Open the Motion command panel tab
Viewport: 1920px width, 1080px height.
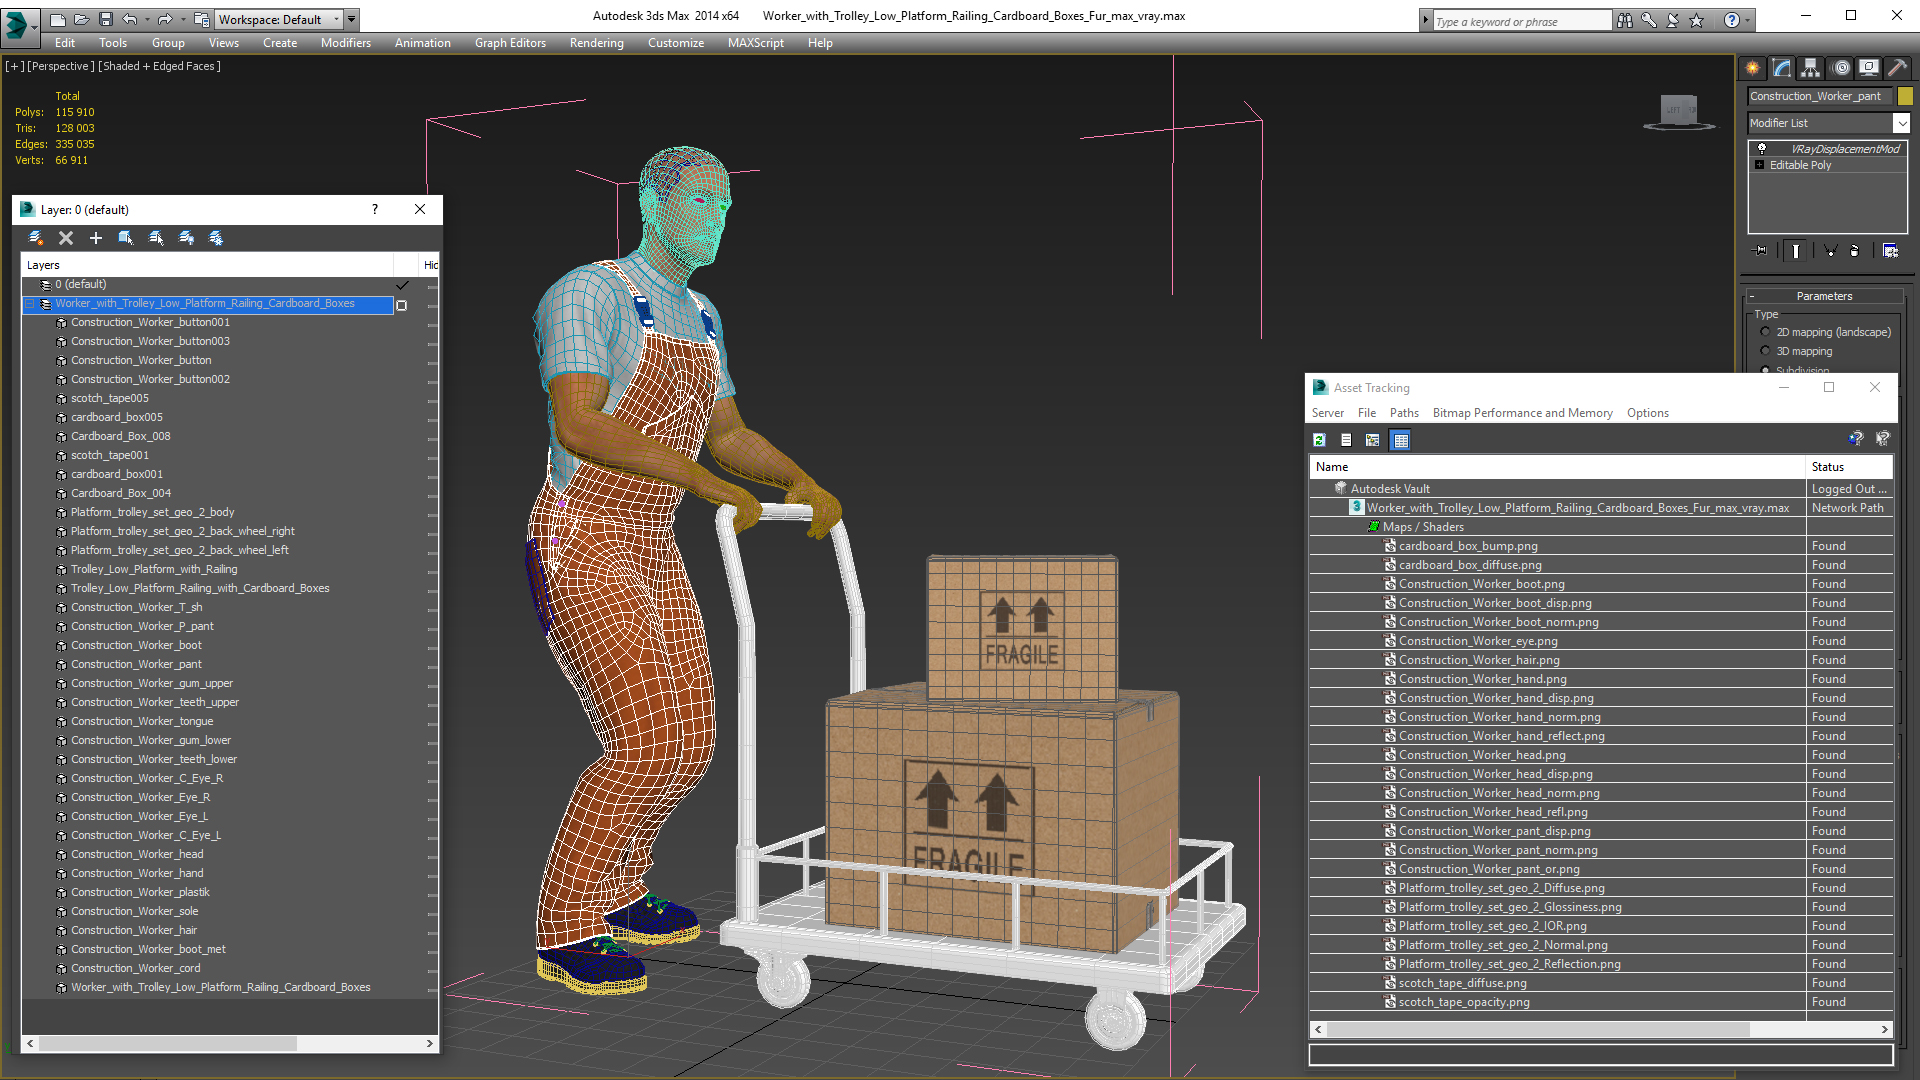click(1841, 68)
